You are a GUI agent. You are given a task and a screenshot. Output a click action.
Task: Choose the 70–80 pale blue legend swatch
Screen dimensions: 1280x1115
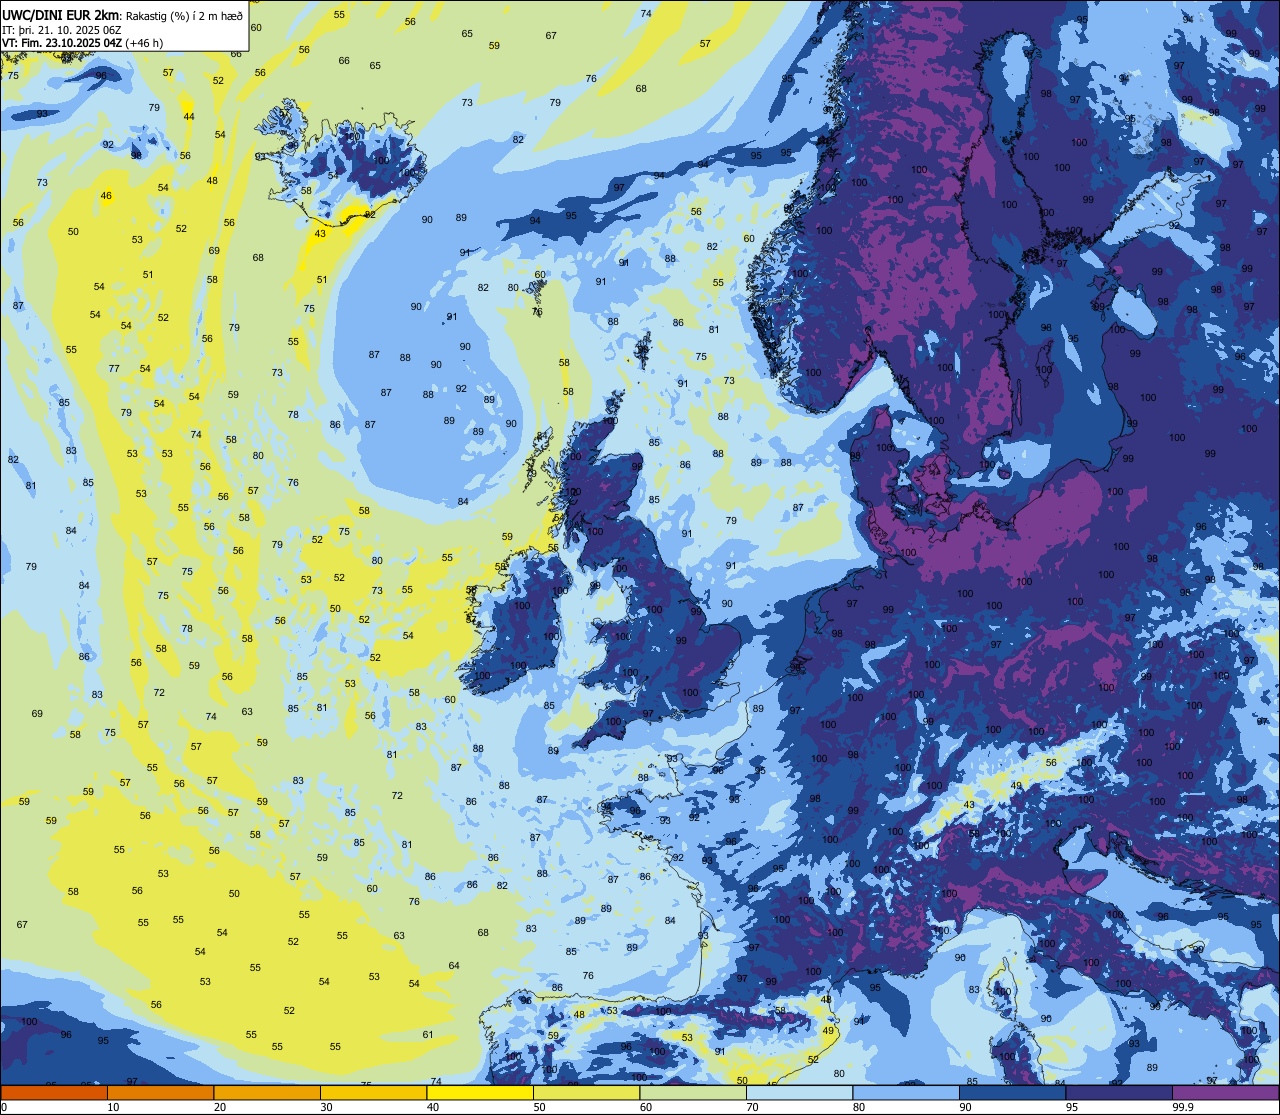800,1092
